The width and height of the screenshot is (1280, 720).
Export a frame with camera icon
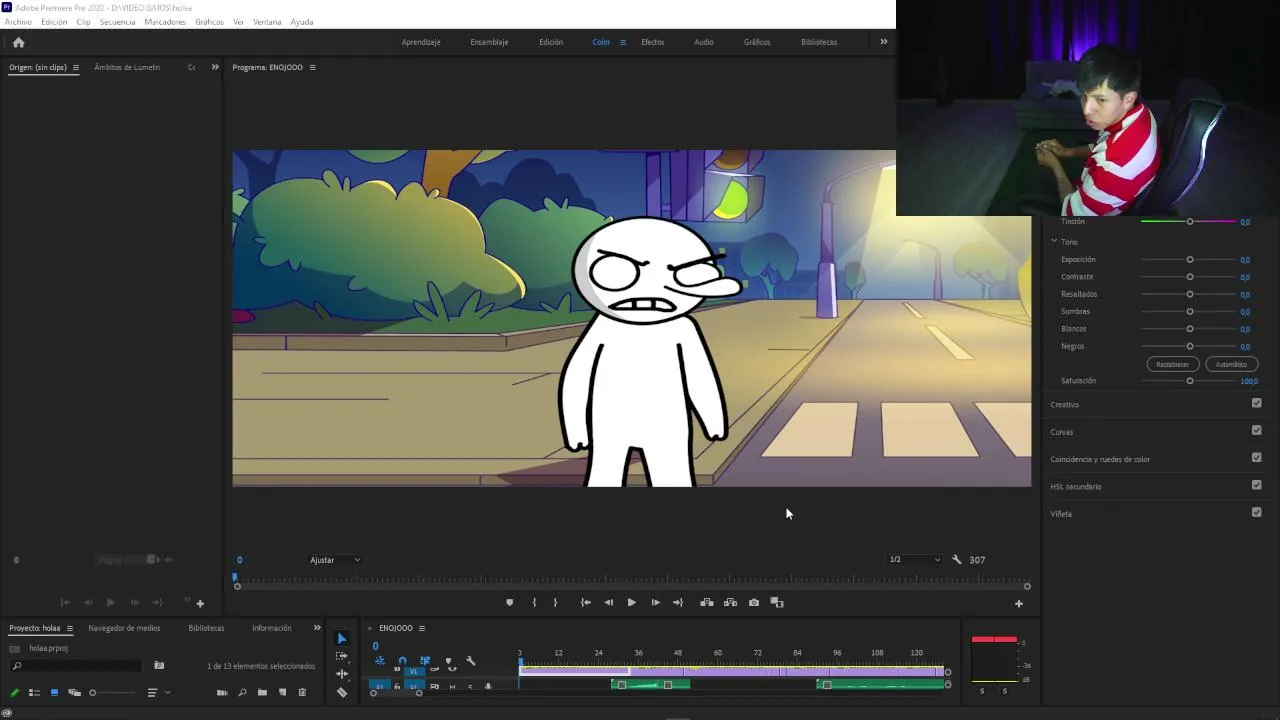click(754, 602)
